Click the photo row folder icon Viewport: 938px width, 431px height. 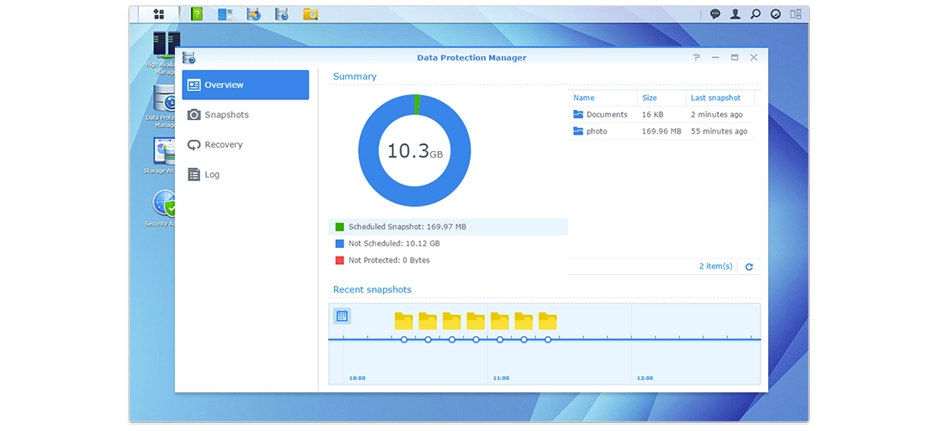[578, 131]
